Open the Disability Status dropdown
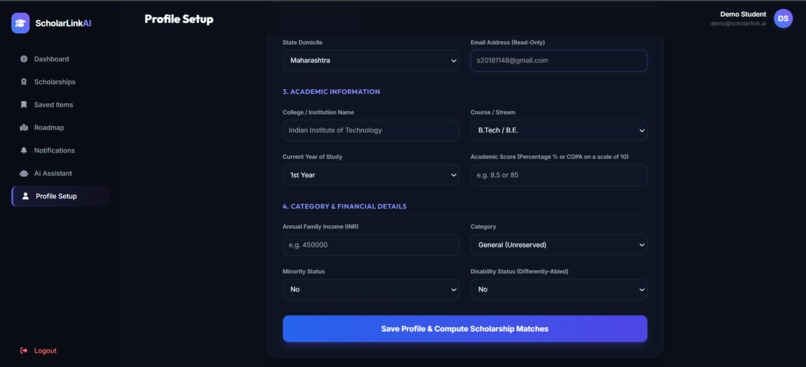Screen dimensions: 806x367 (559, 289)
